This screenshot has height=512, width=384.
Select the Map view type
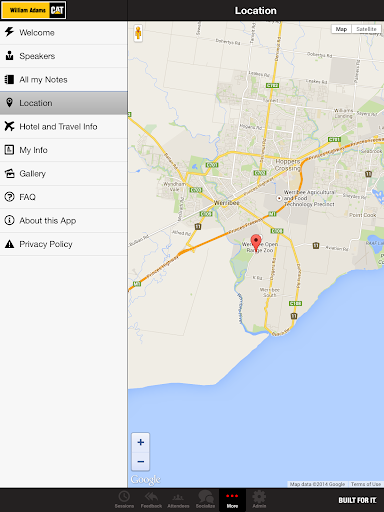(x=341, y=29)
